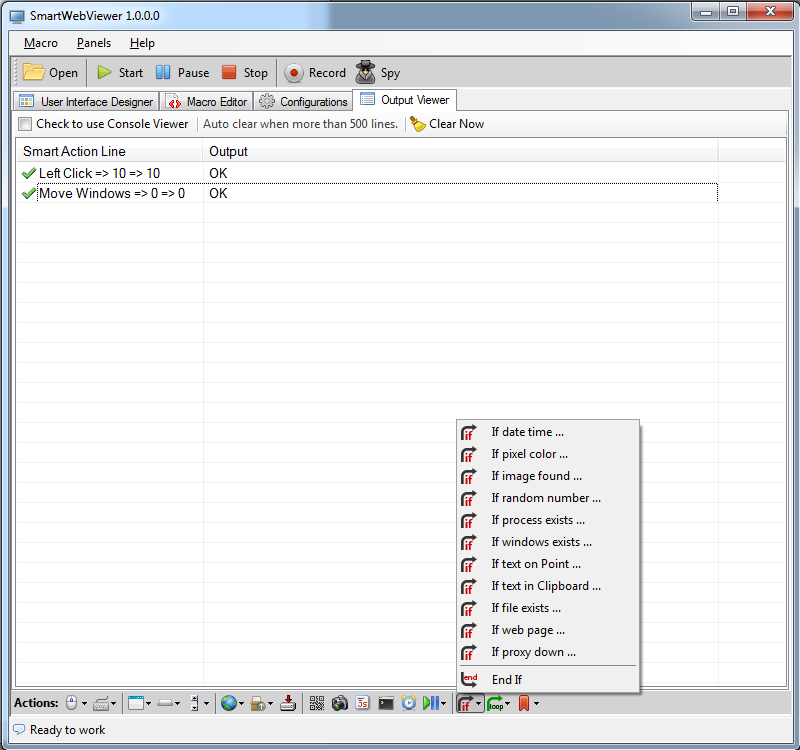Click the black console command action icon
This screenshot has width=800, height=750.
pos(386,704)
